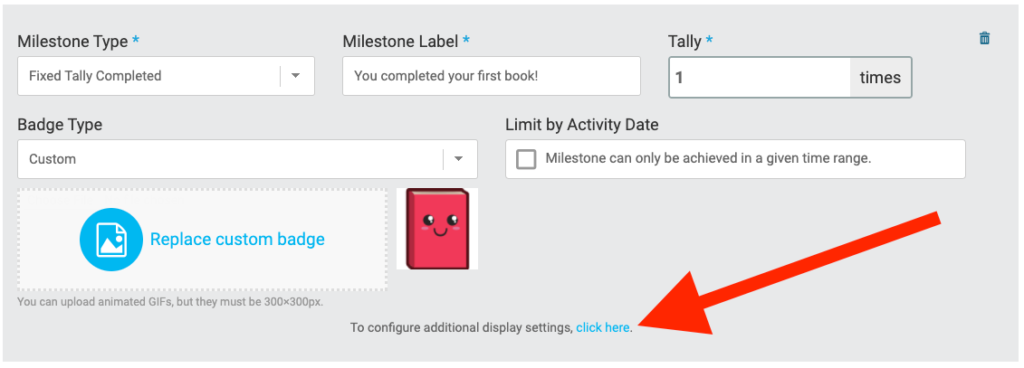Click into the Tally number field

coord(760,78)
